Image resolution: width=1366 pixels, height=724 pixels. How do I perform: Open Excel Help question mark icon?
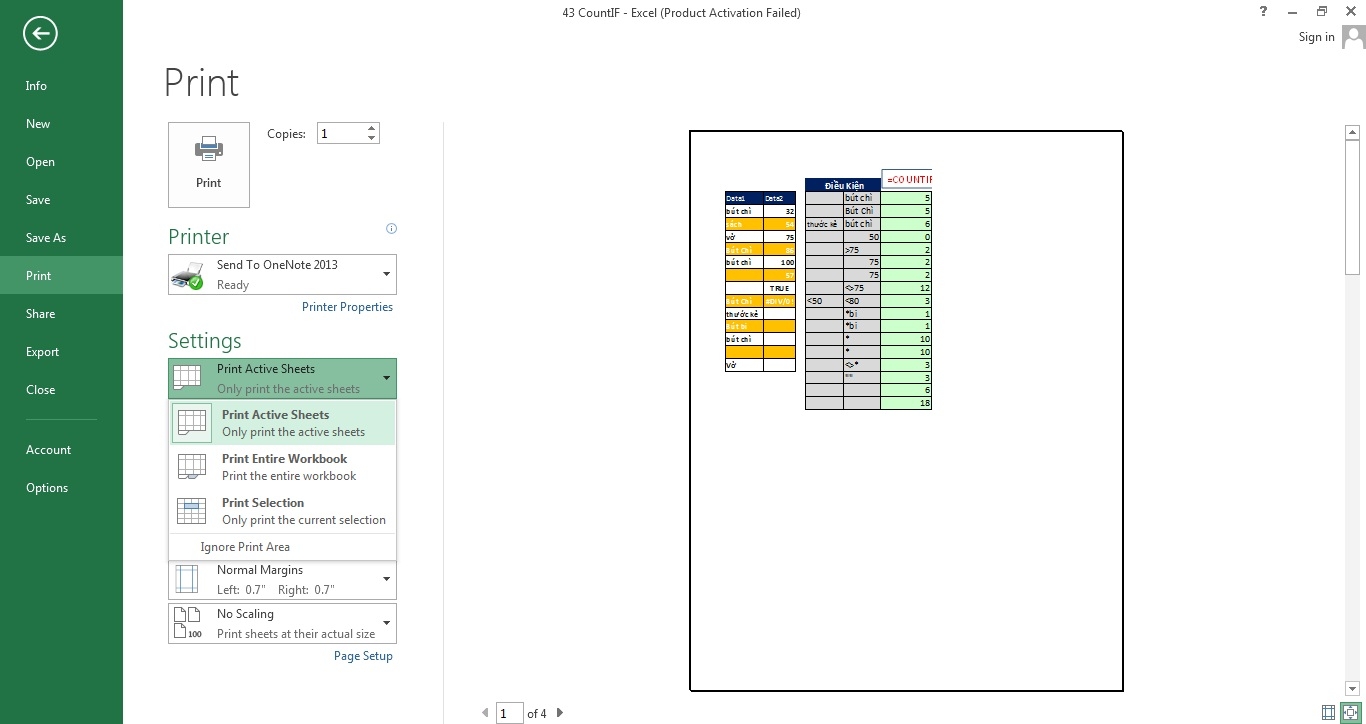click(x=1266, y=12)
